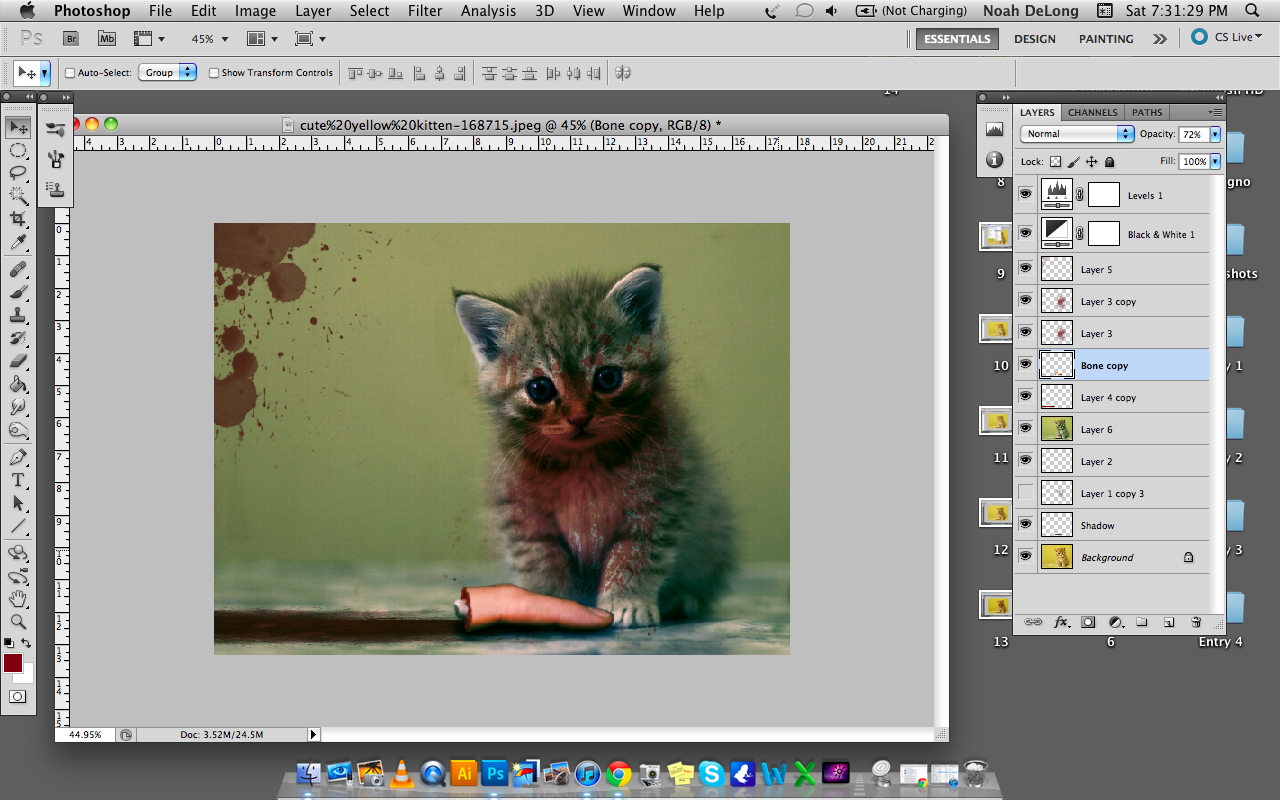Open the blending mode Normal dropdown
The width and height of the screenshot is (1280, 800).
coord(1077,134)
